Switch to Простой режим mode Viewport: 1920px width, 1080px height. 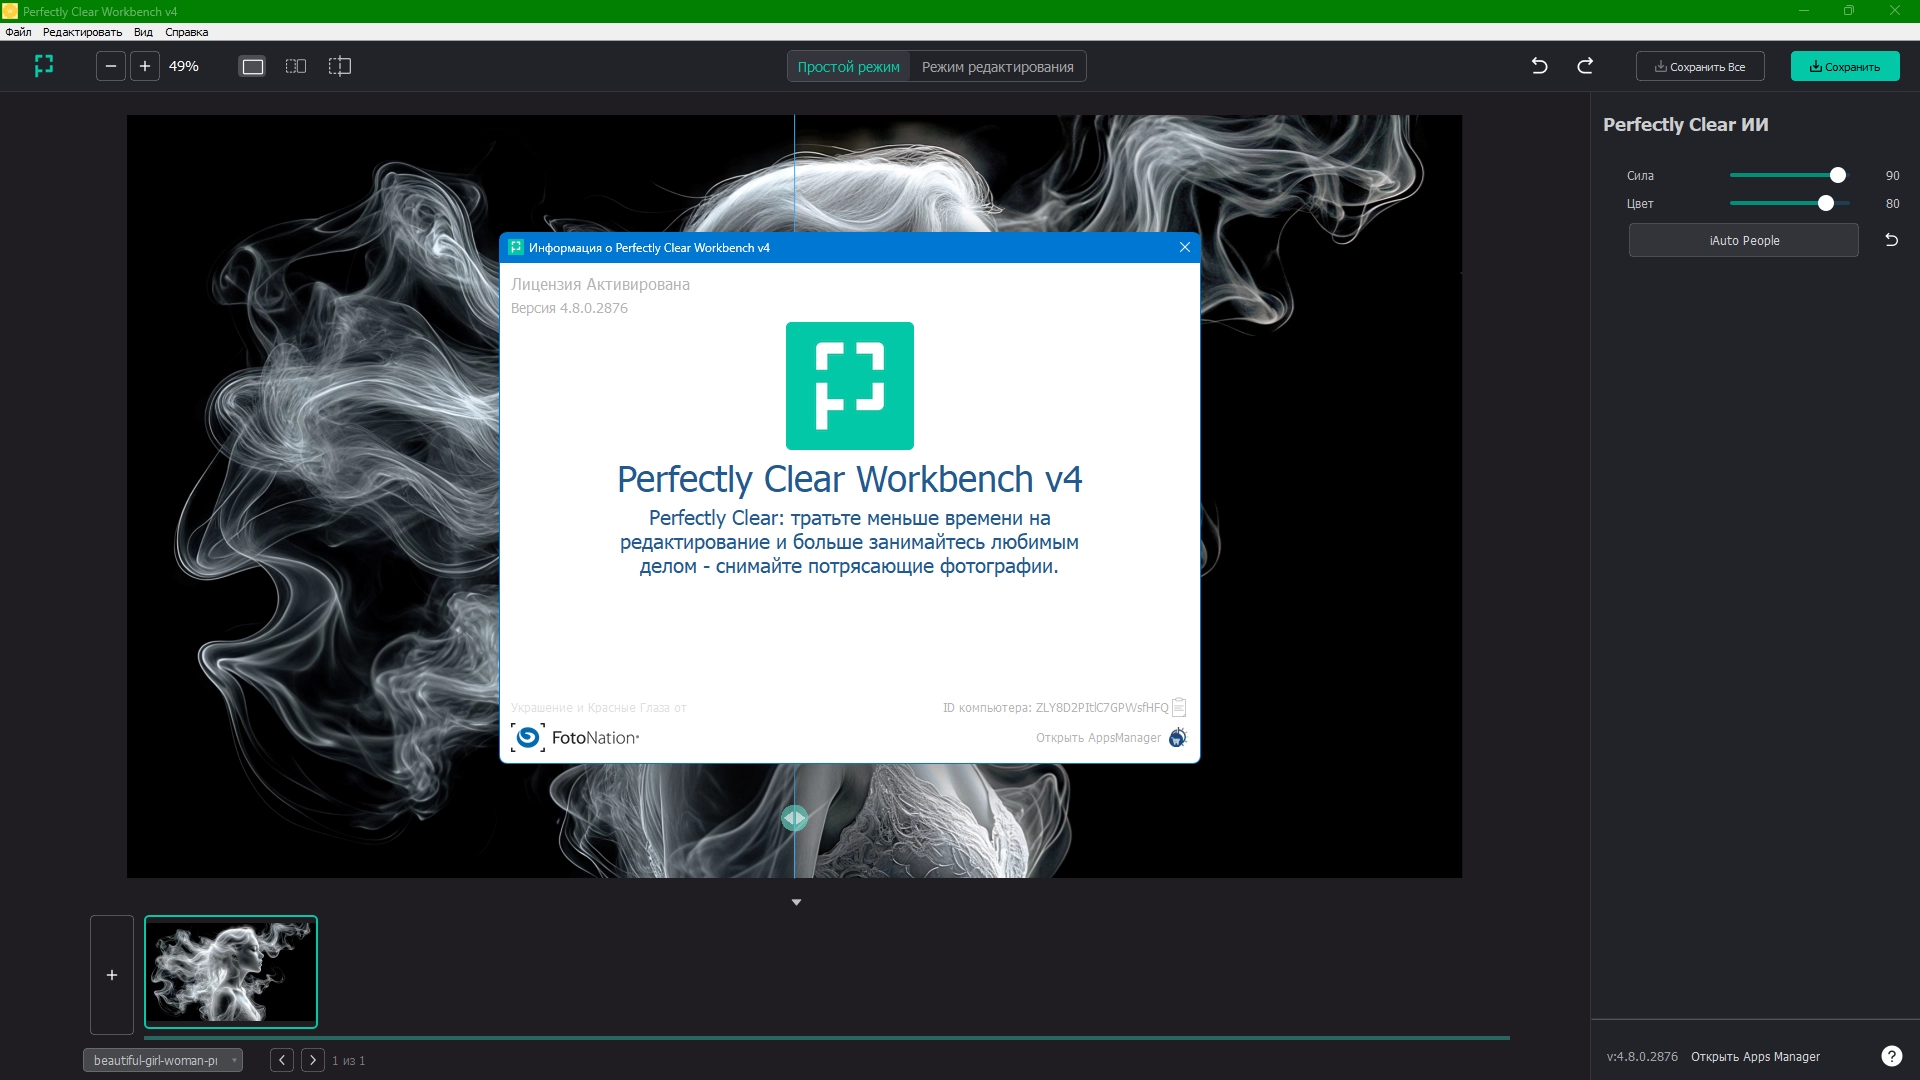(848, 67)
